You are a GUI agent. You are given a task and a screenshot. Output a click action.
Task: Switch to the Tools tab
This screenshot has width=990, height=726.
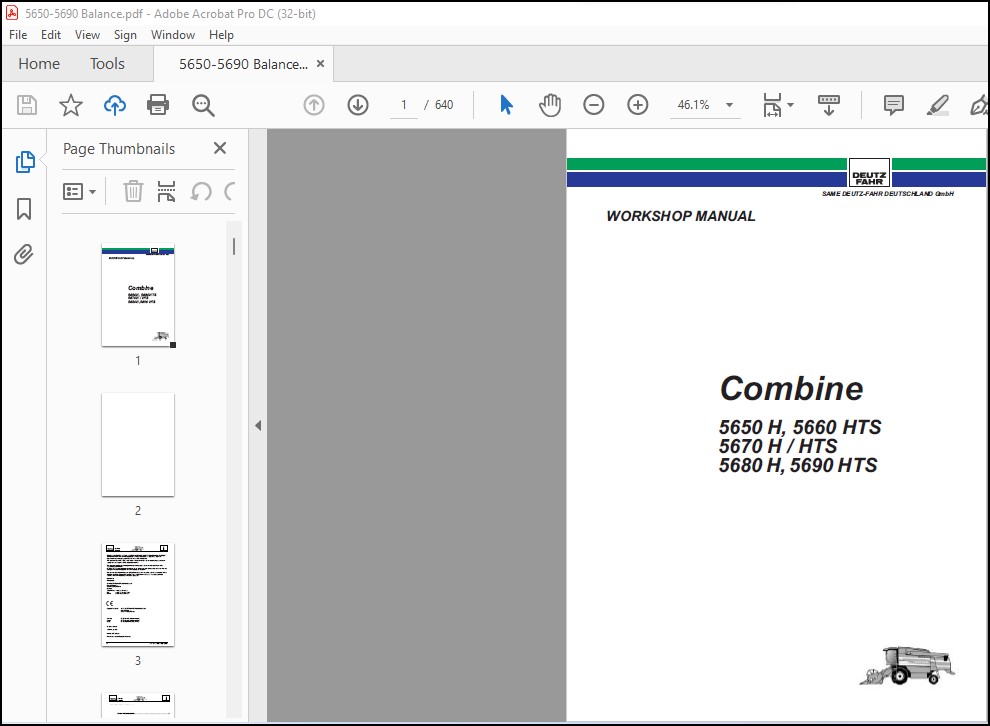(x=107, y=64)
